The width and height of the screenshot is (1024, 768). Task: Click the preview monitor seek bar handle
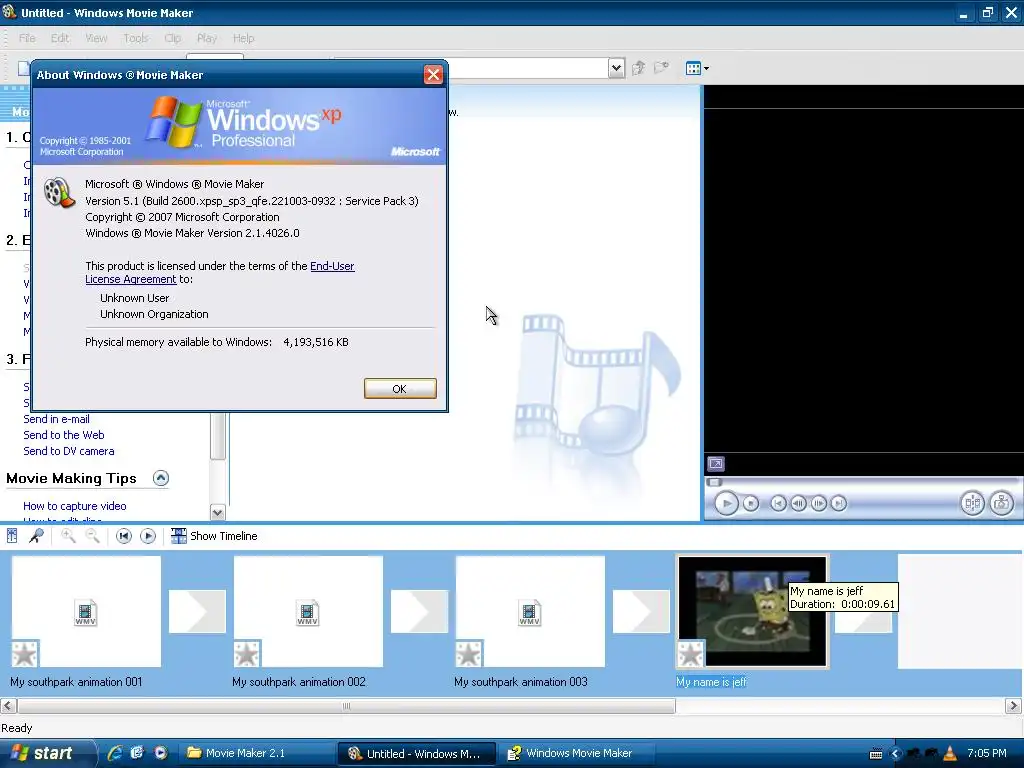pos(714,482)
